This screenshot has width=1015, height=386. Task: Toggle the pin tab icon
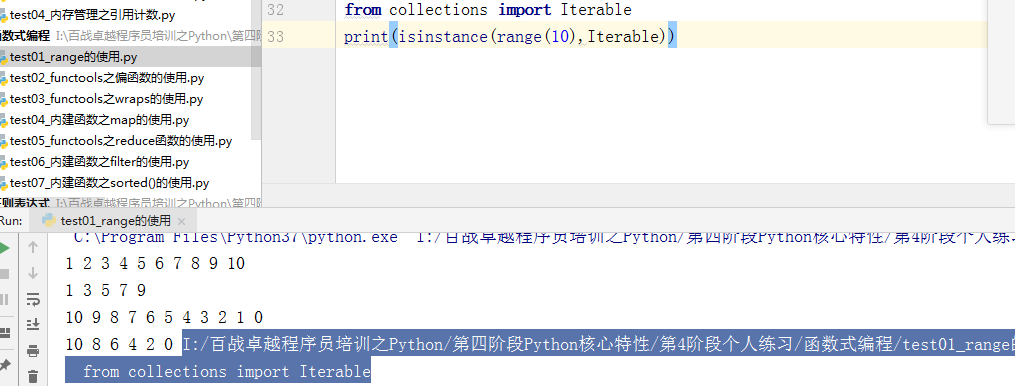(x=5, y=365)
